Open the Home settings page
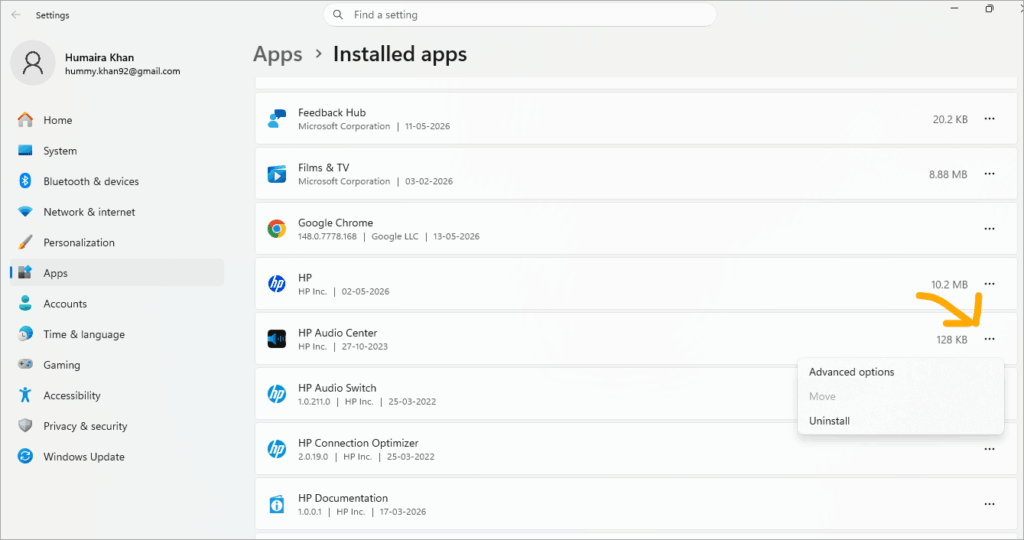 [x=118, y=120]
